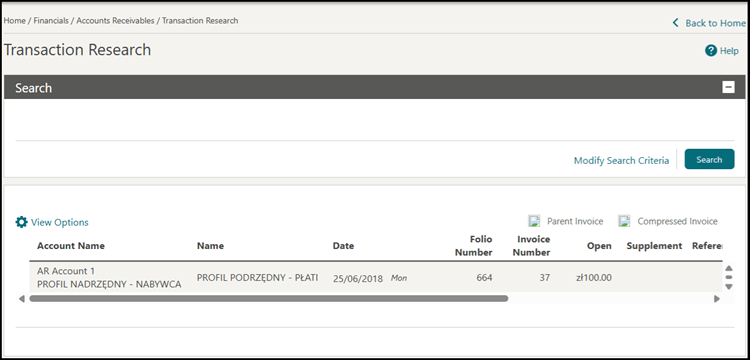
Task: Select Financials in the breadcrumb
Action: (x=51, y=21)
